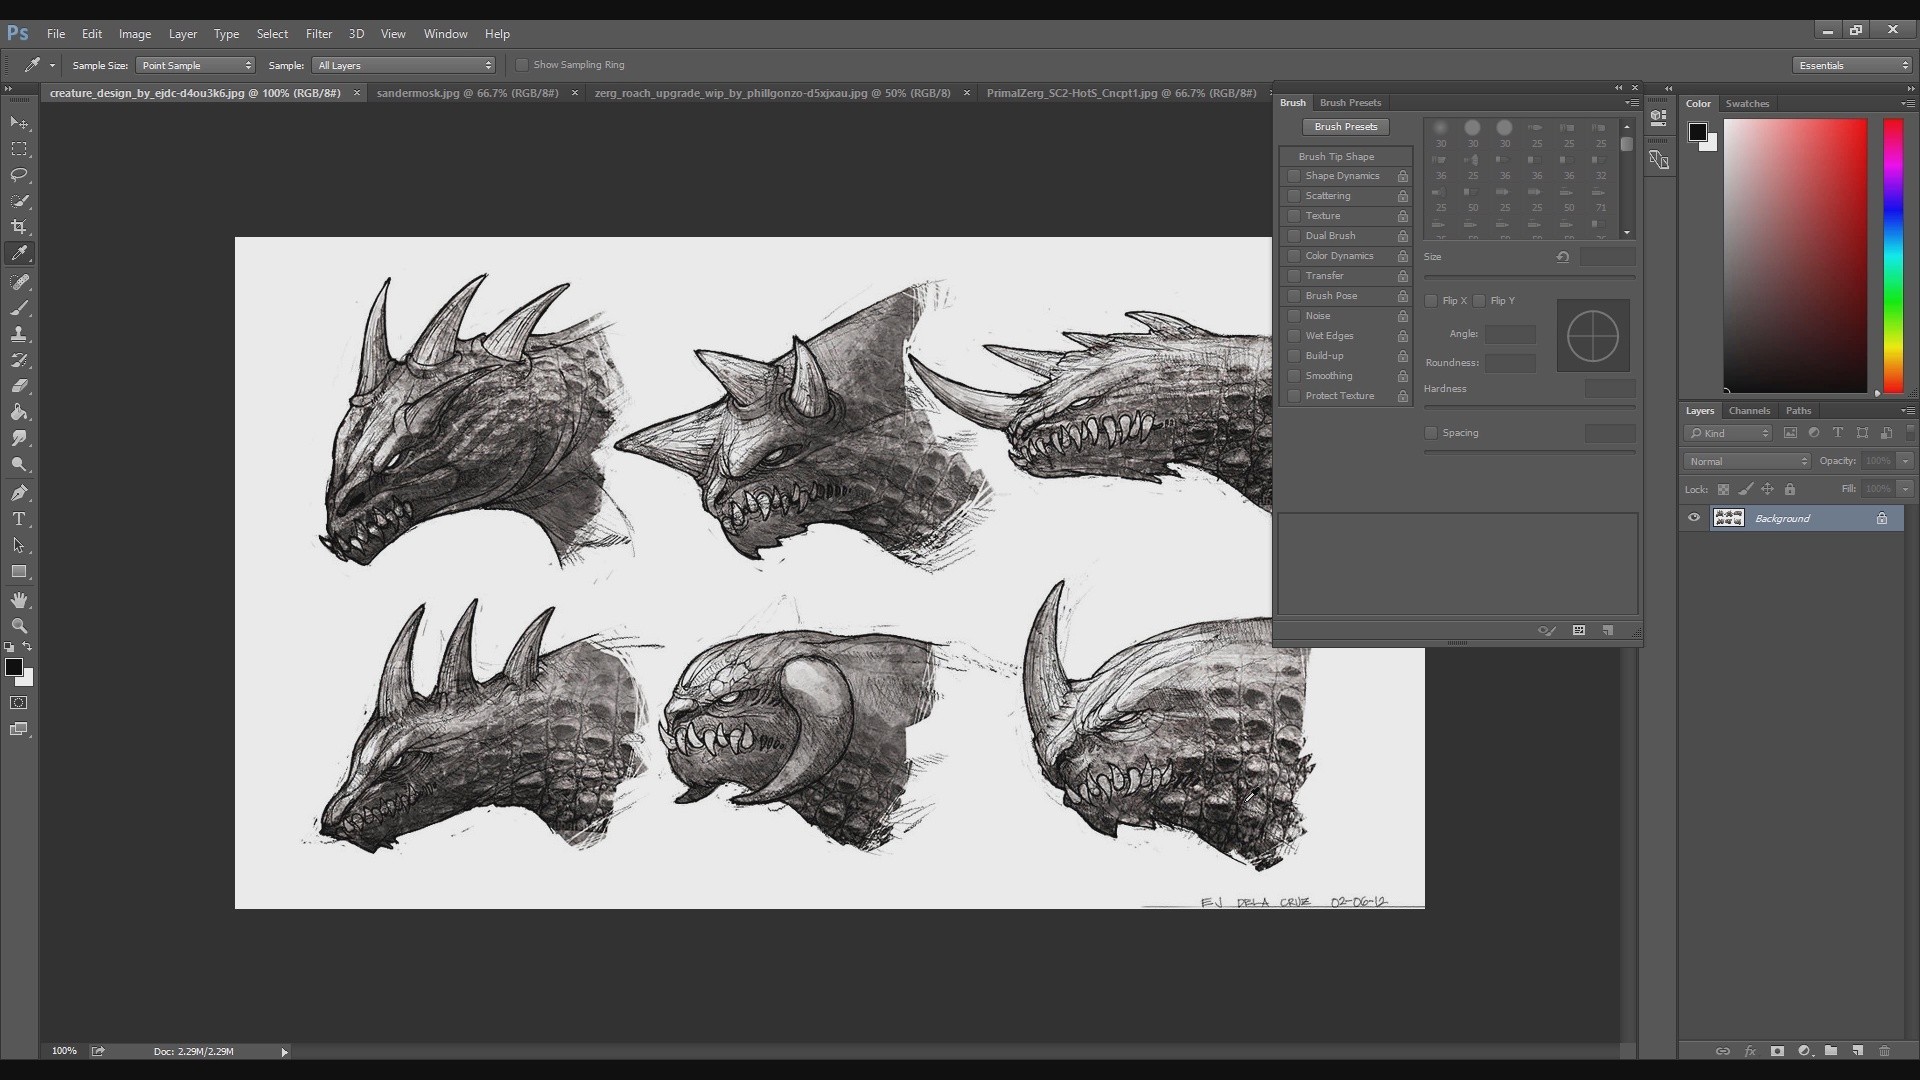1920x1080 pixels.
Task: Select the History Brush tool
Action: [19, 360]
